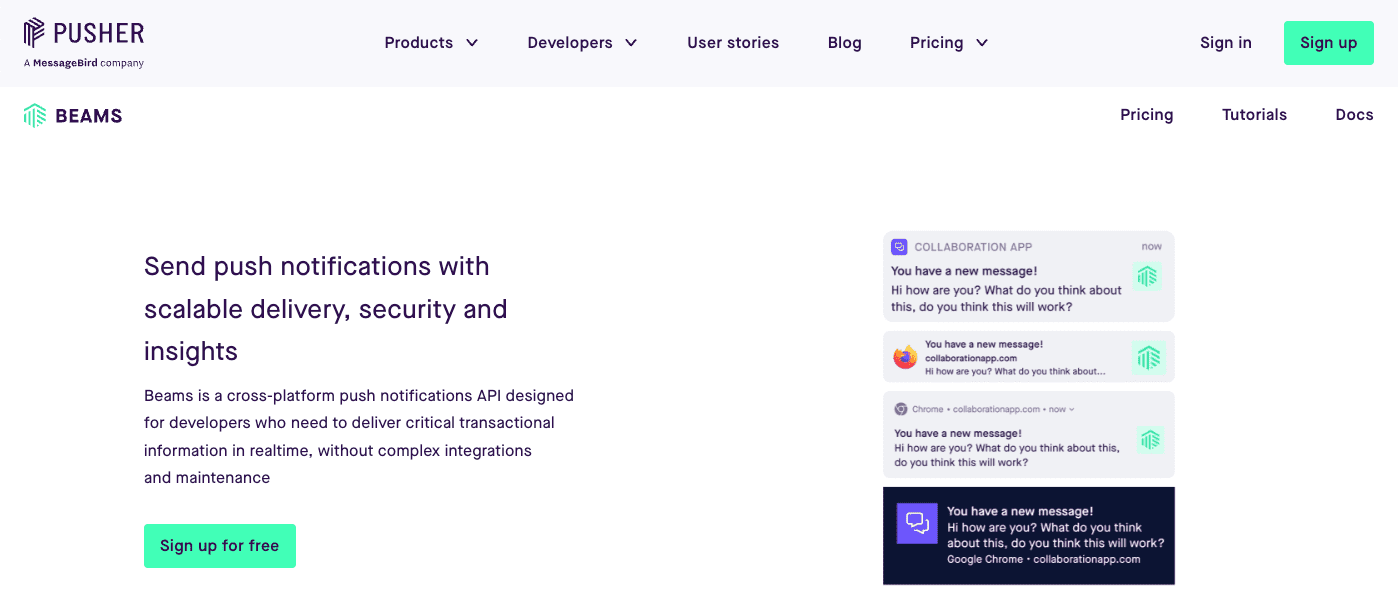Click Beams icon in Chrome notification
The width and height of the screenshot is (1398, 605).
click(x=1150, y=439)
